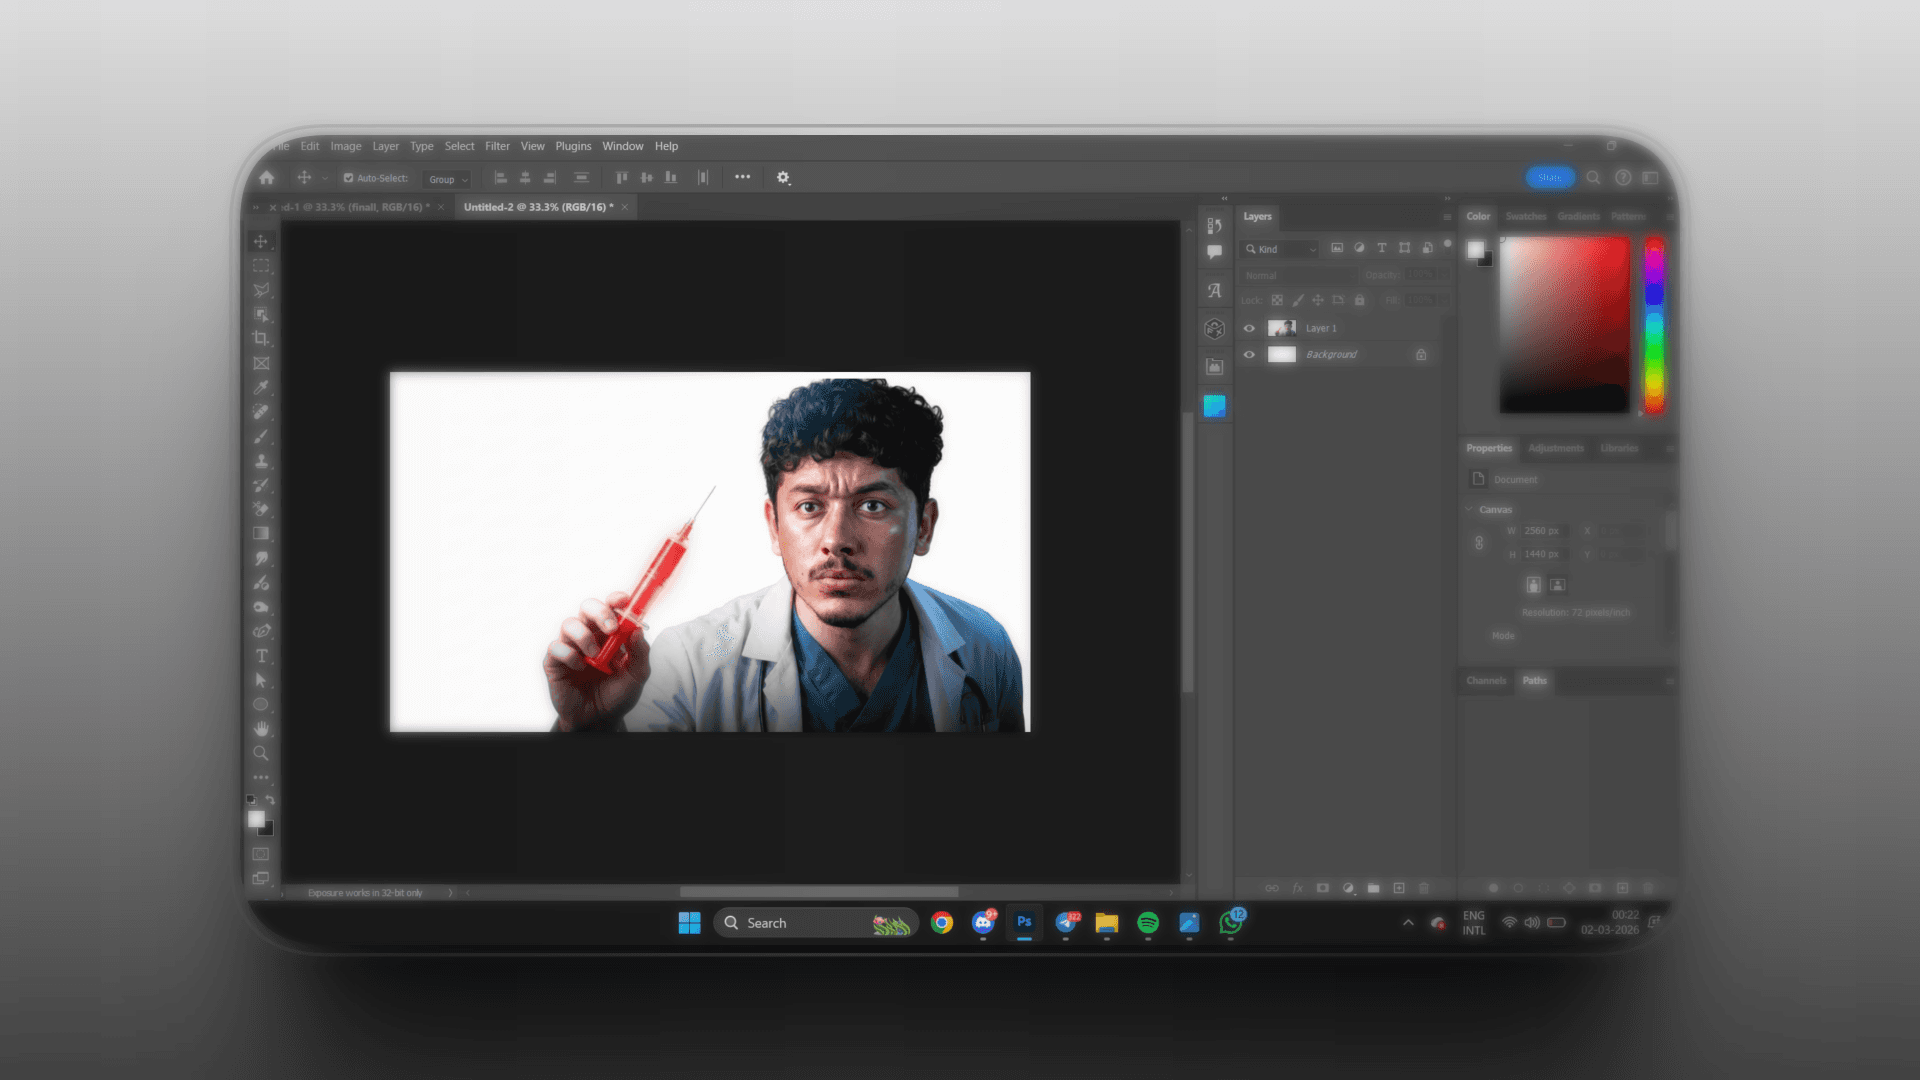Open Spotify from the taskbar
This screenshot has height=1080, width=1920.
(x=1148, y=923)
